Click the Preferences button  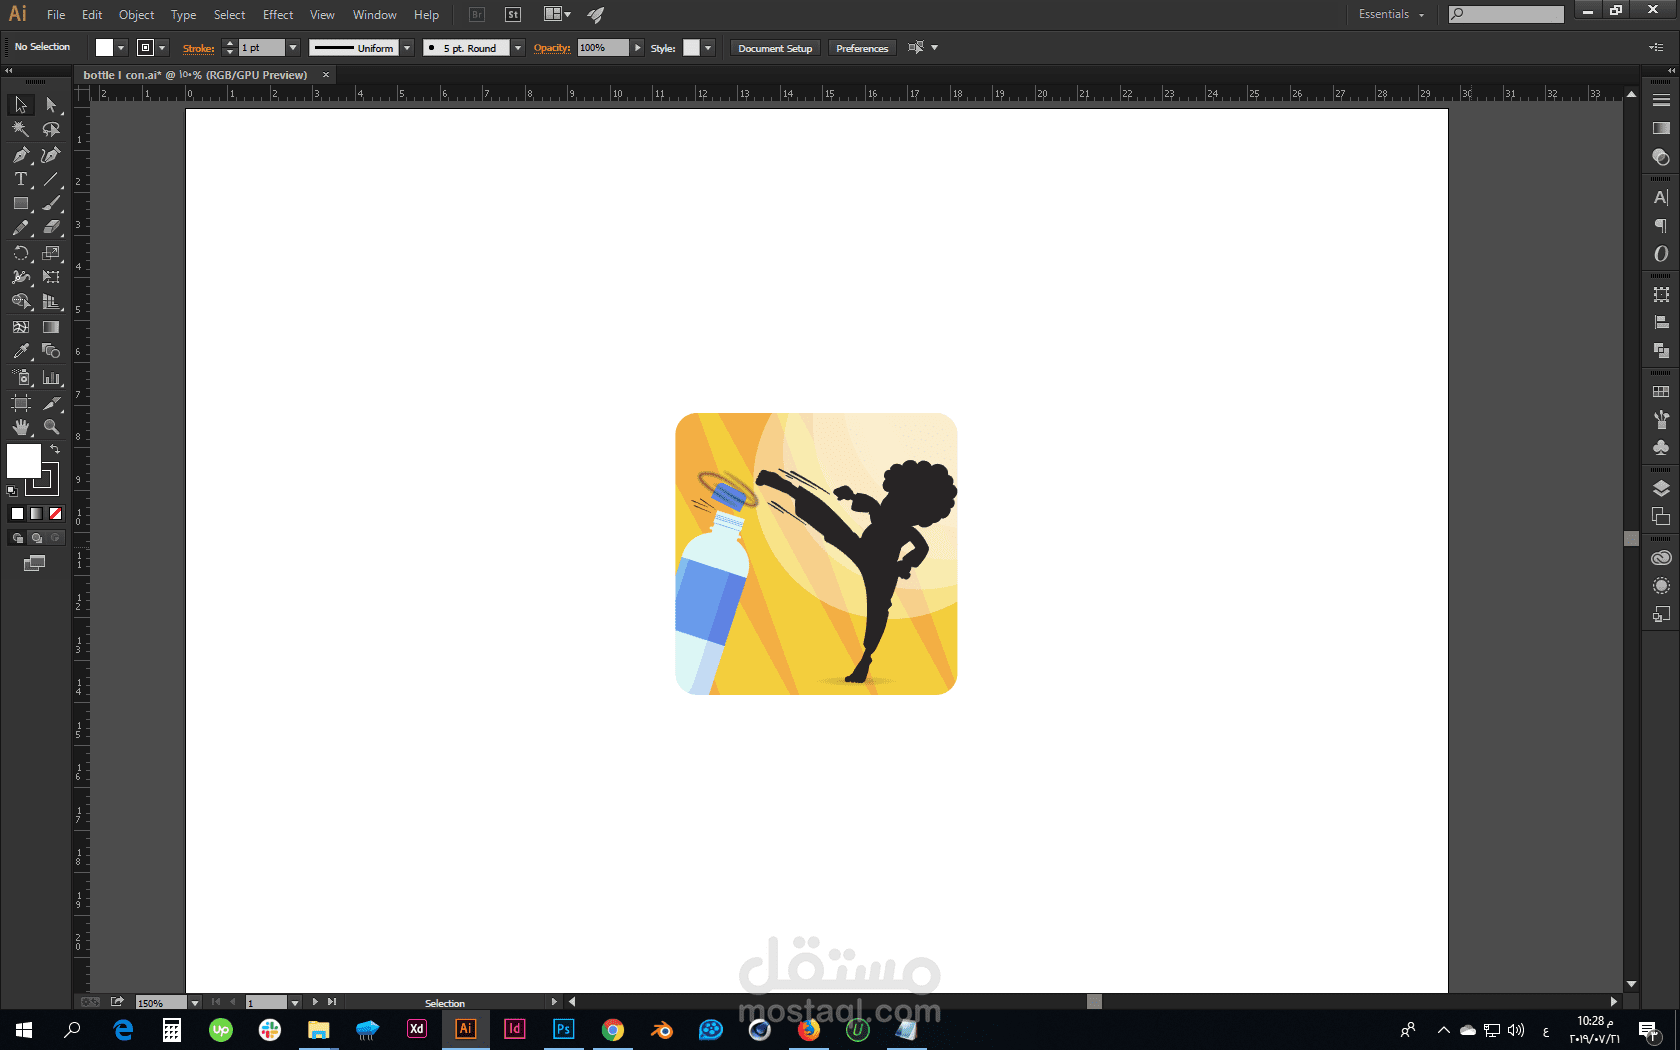[862, 48]
